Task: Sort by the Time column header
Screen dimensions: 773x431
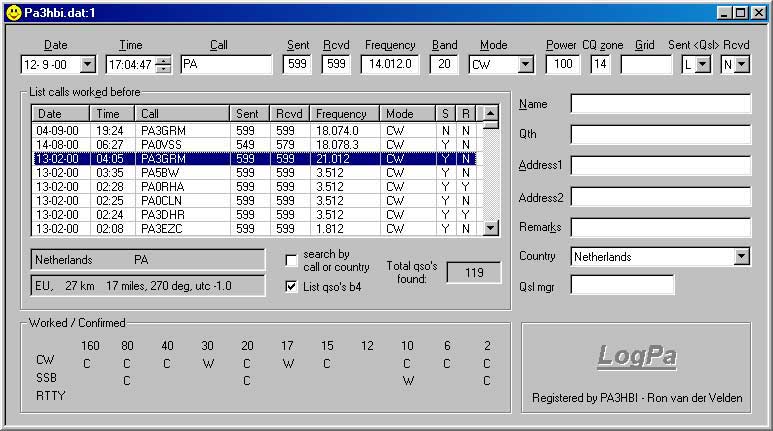Action: click(112, 113)
